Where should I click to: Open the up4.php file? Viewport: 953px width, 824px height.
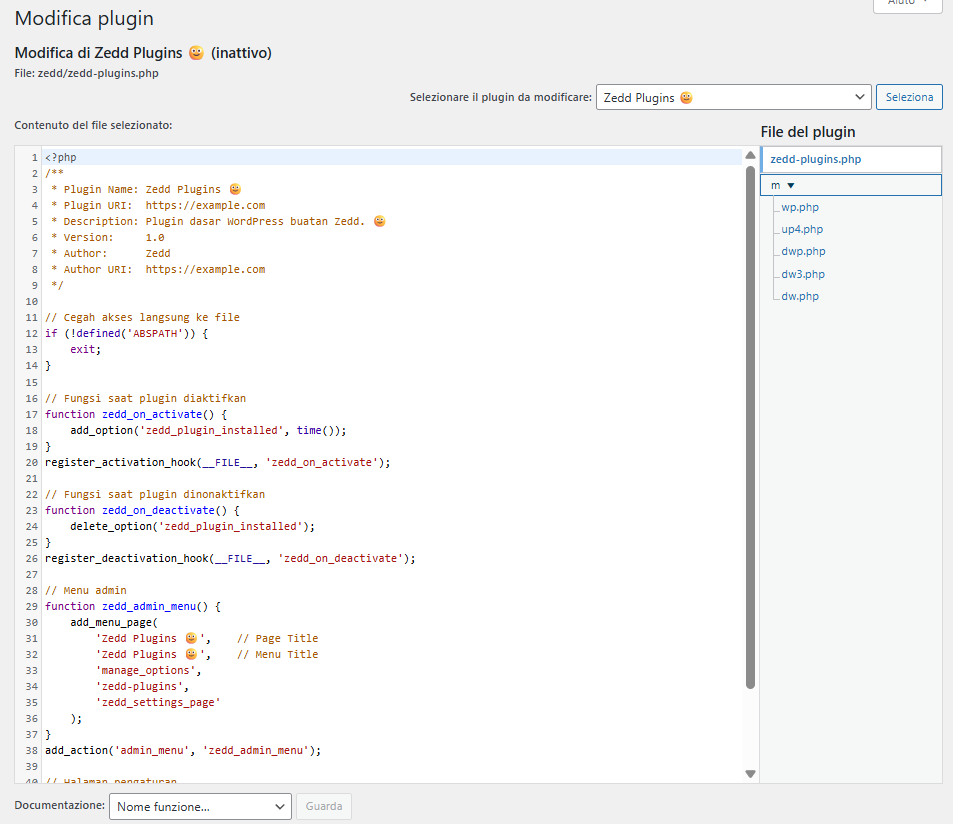coord(802,230)
